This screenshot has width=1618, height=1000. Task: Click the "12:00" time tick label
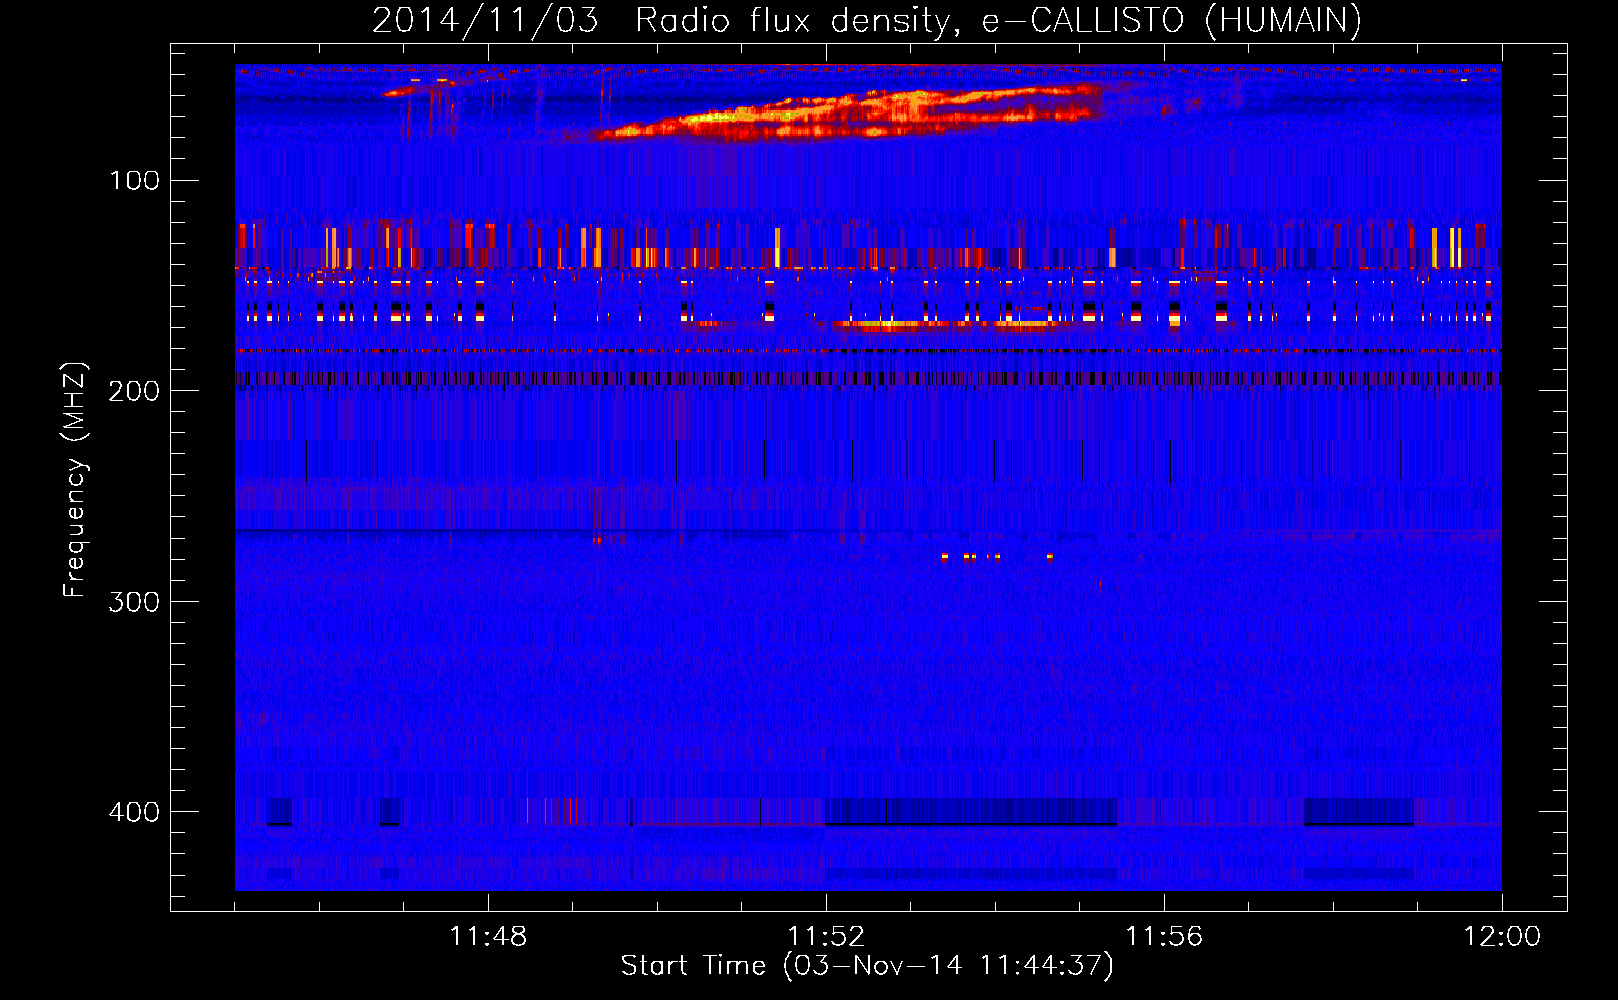coord(1502,937)
